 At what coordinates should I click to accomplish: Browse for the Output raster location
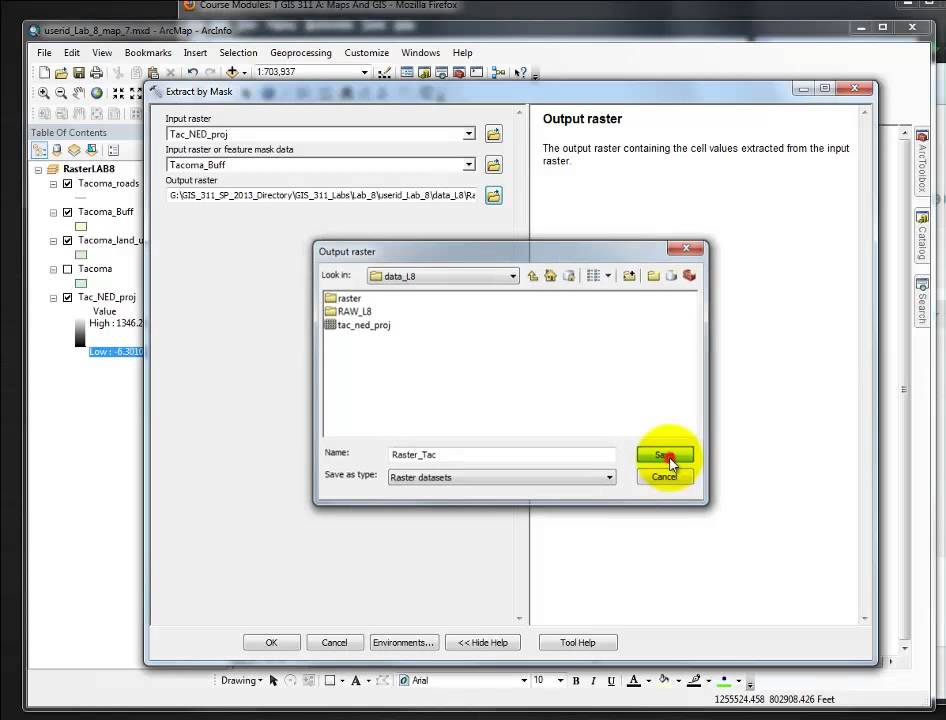[x=494, y=196]
